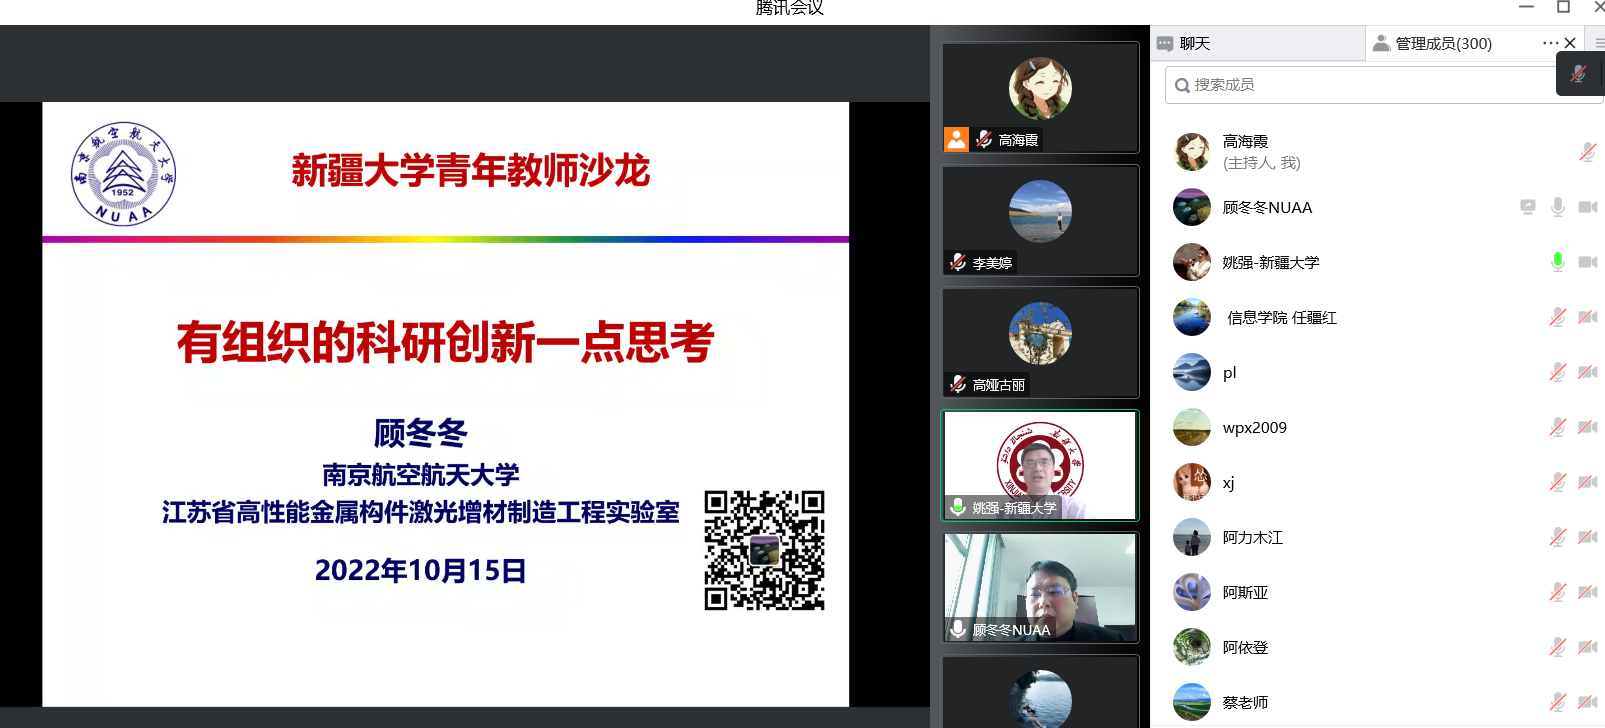Click the orange host badge on 高海霞 tile
Image resolution: width=1605 pixels, height=728 pixels.
(956, 139)
